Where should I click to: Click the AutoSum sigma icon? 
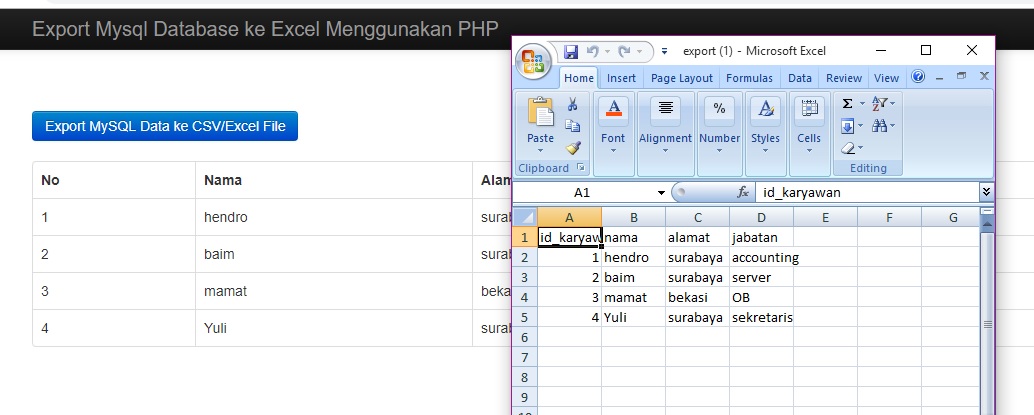click(848, 104)
